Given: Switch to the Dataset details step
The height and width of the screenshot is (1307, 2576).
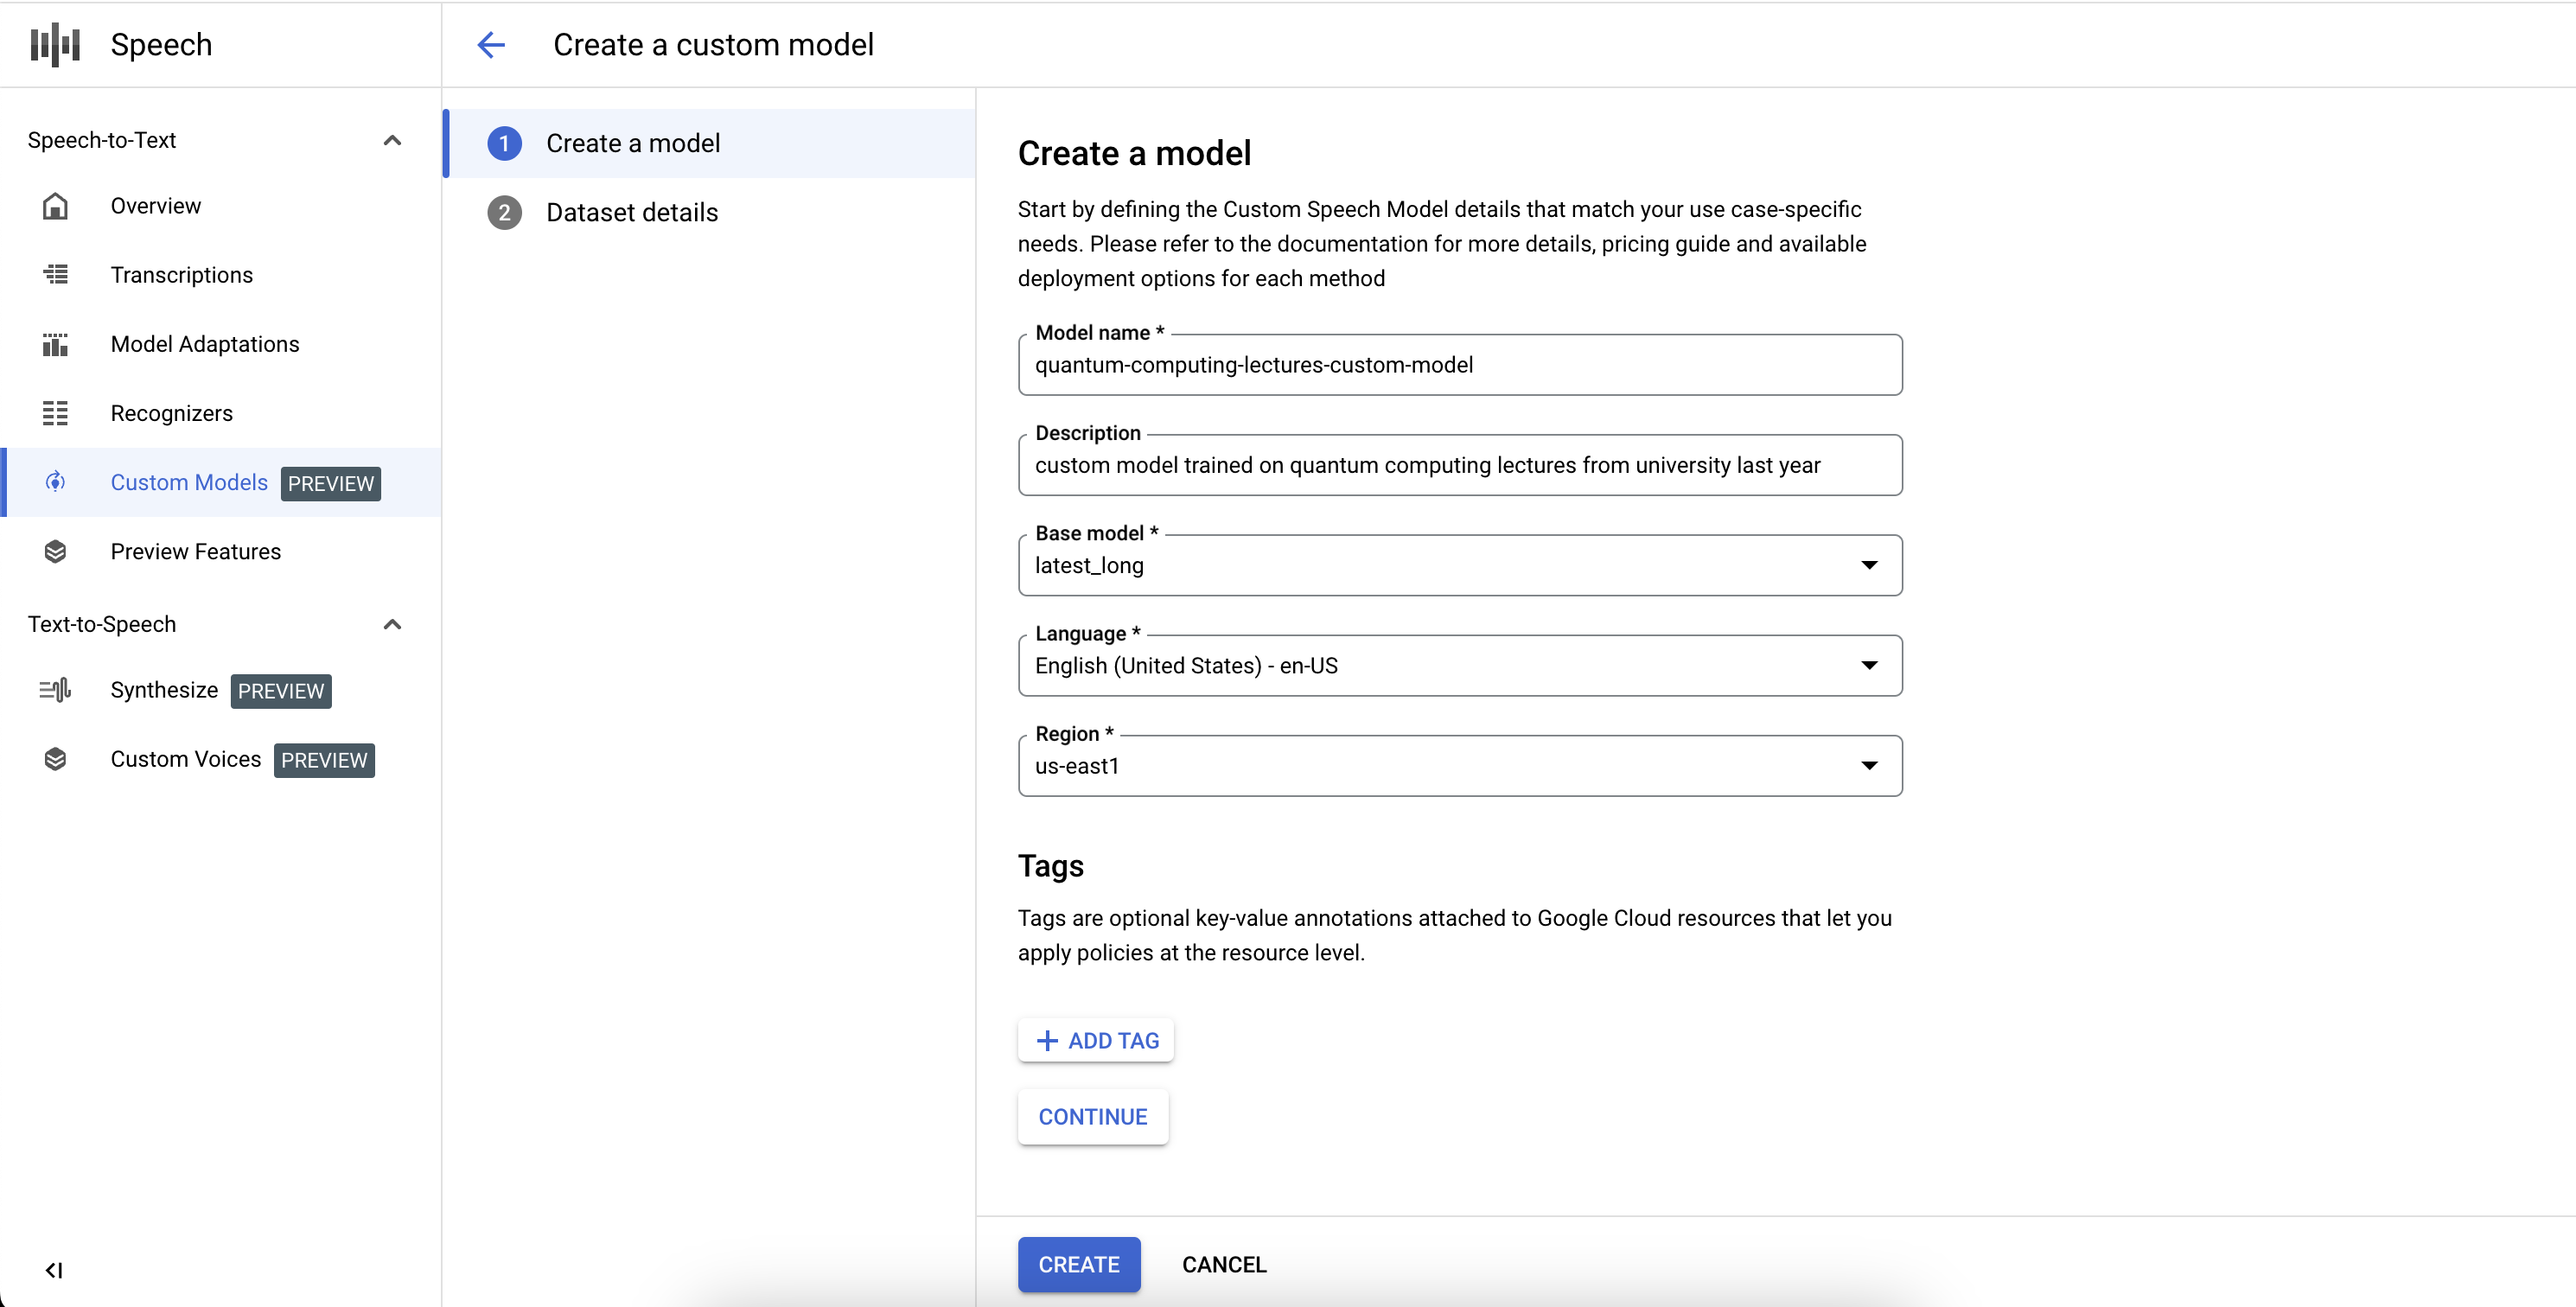Looking at the screenshot, I should [x=633, y=212].
